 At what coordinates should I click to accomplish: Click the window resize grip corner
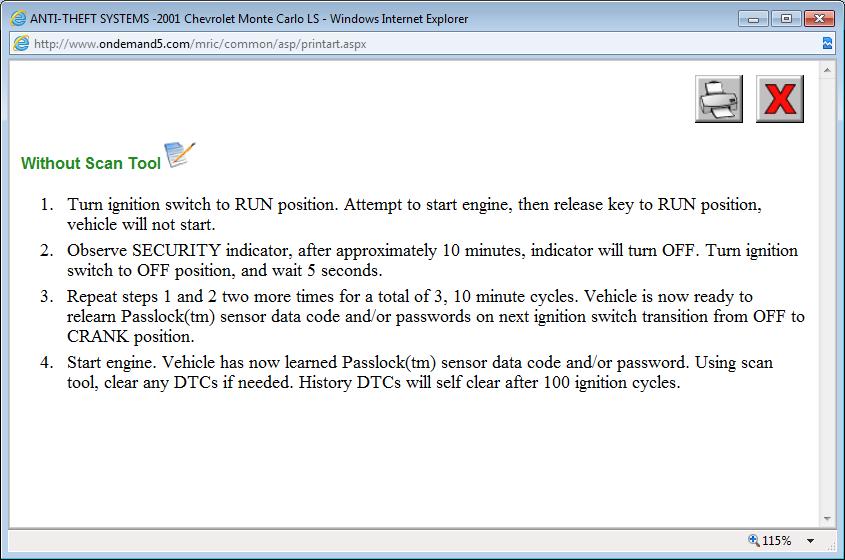click(x=830, y=545)
